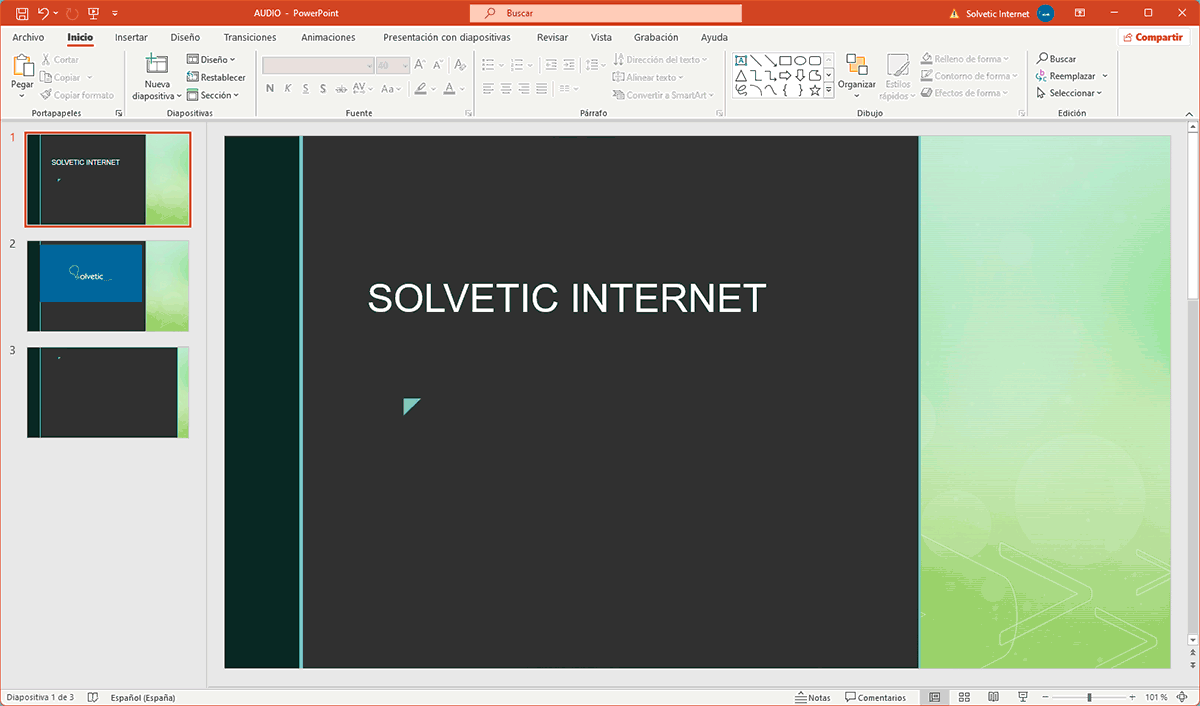
Task: Open the slide Diseño layout dropdown
Action: (211, 60)
